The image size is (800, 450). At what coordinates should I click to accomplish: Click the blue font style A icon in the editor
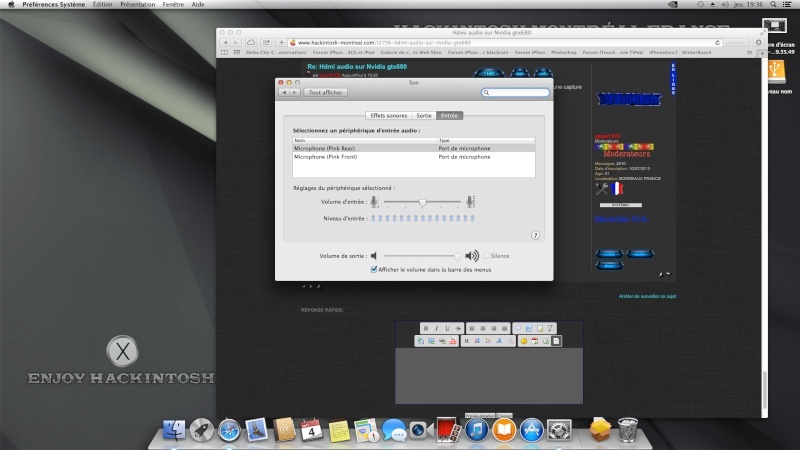[x=499, y=341]
